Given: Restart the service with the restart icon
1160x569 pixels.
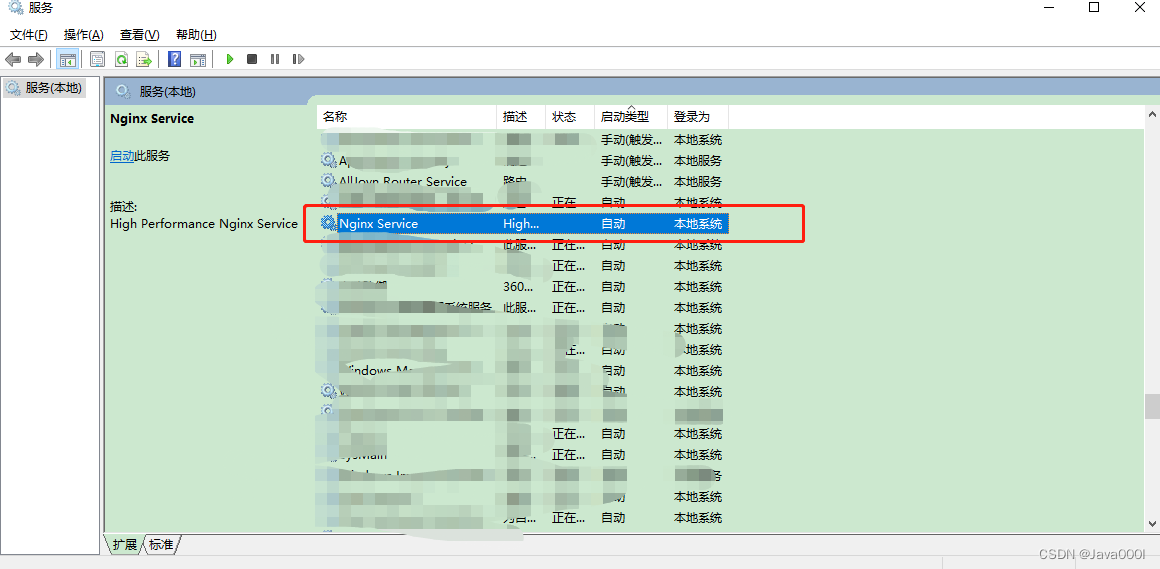Looking at the screenshot, I should point(298,59).
